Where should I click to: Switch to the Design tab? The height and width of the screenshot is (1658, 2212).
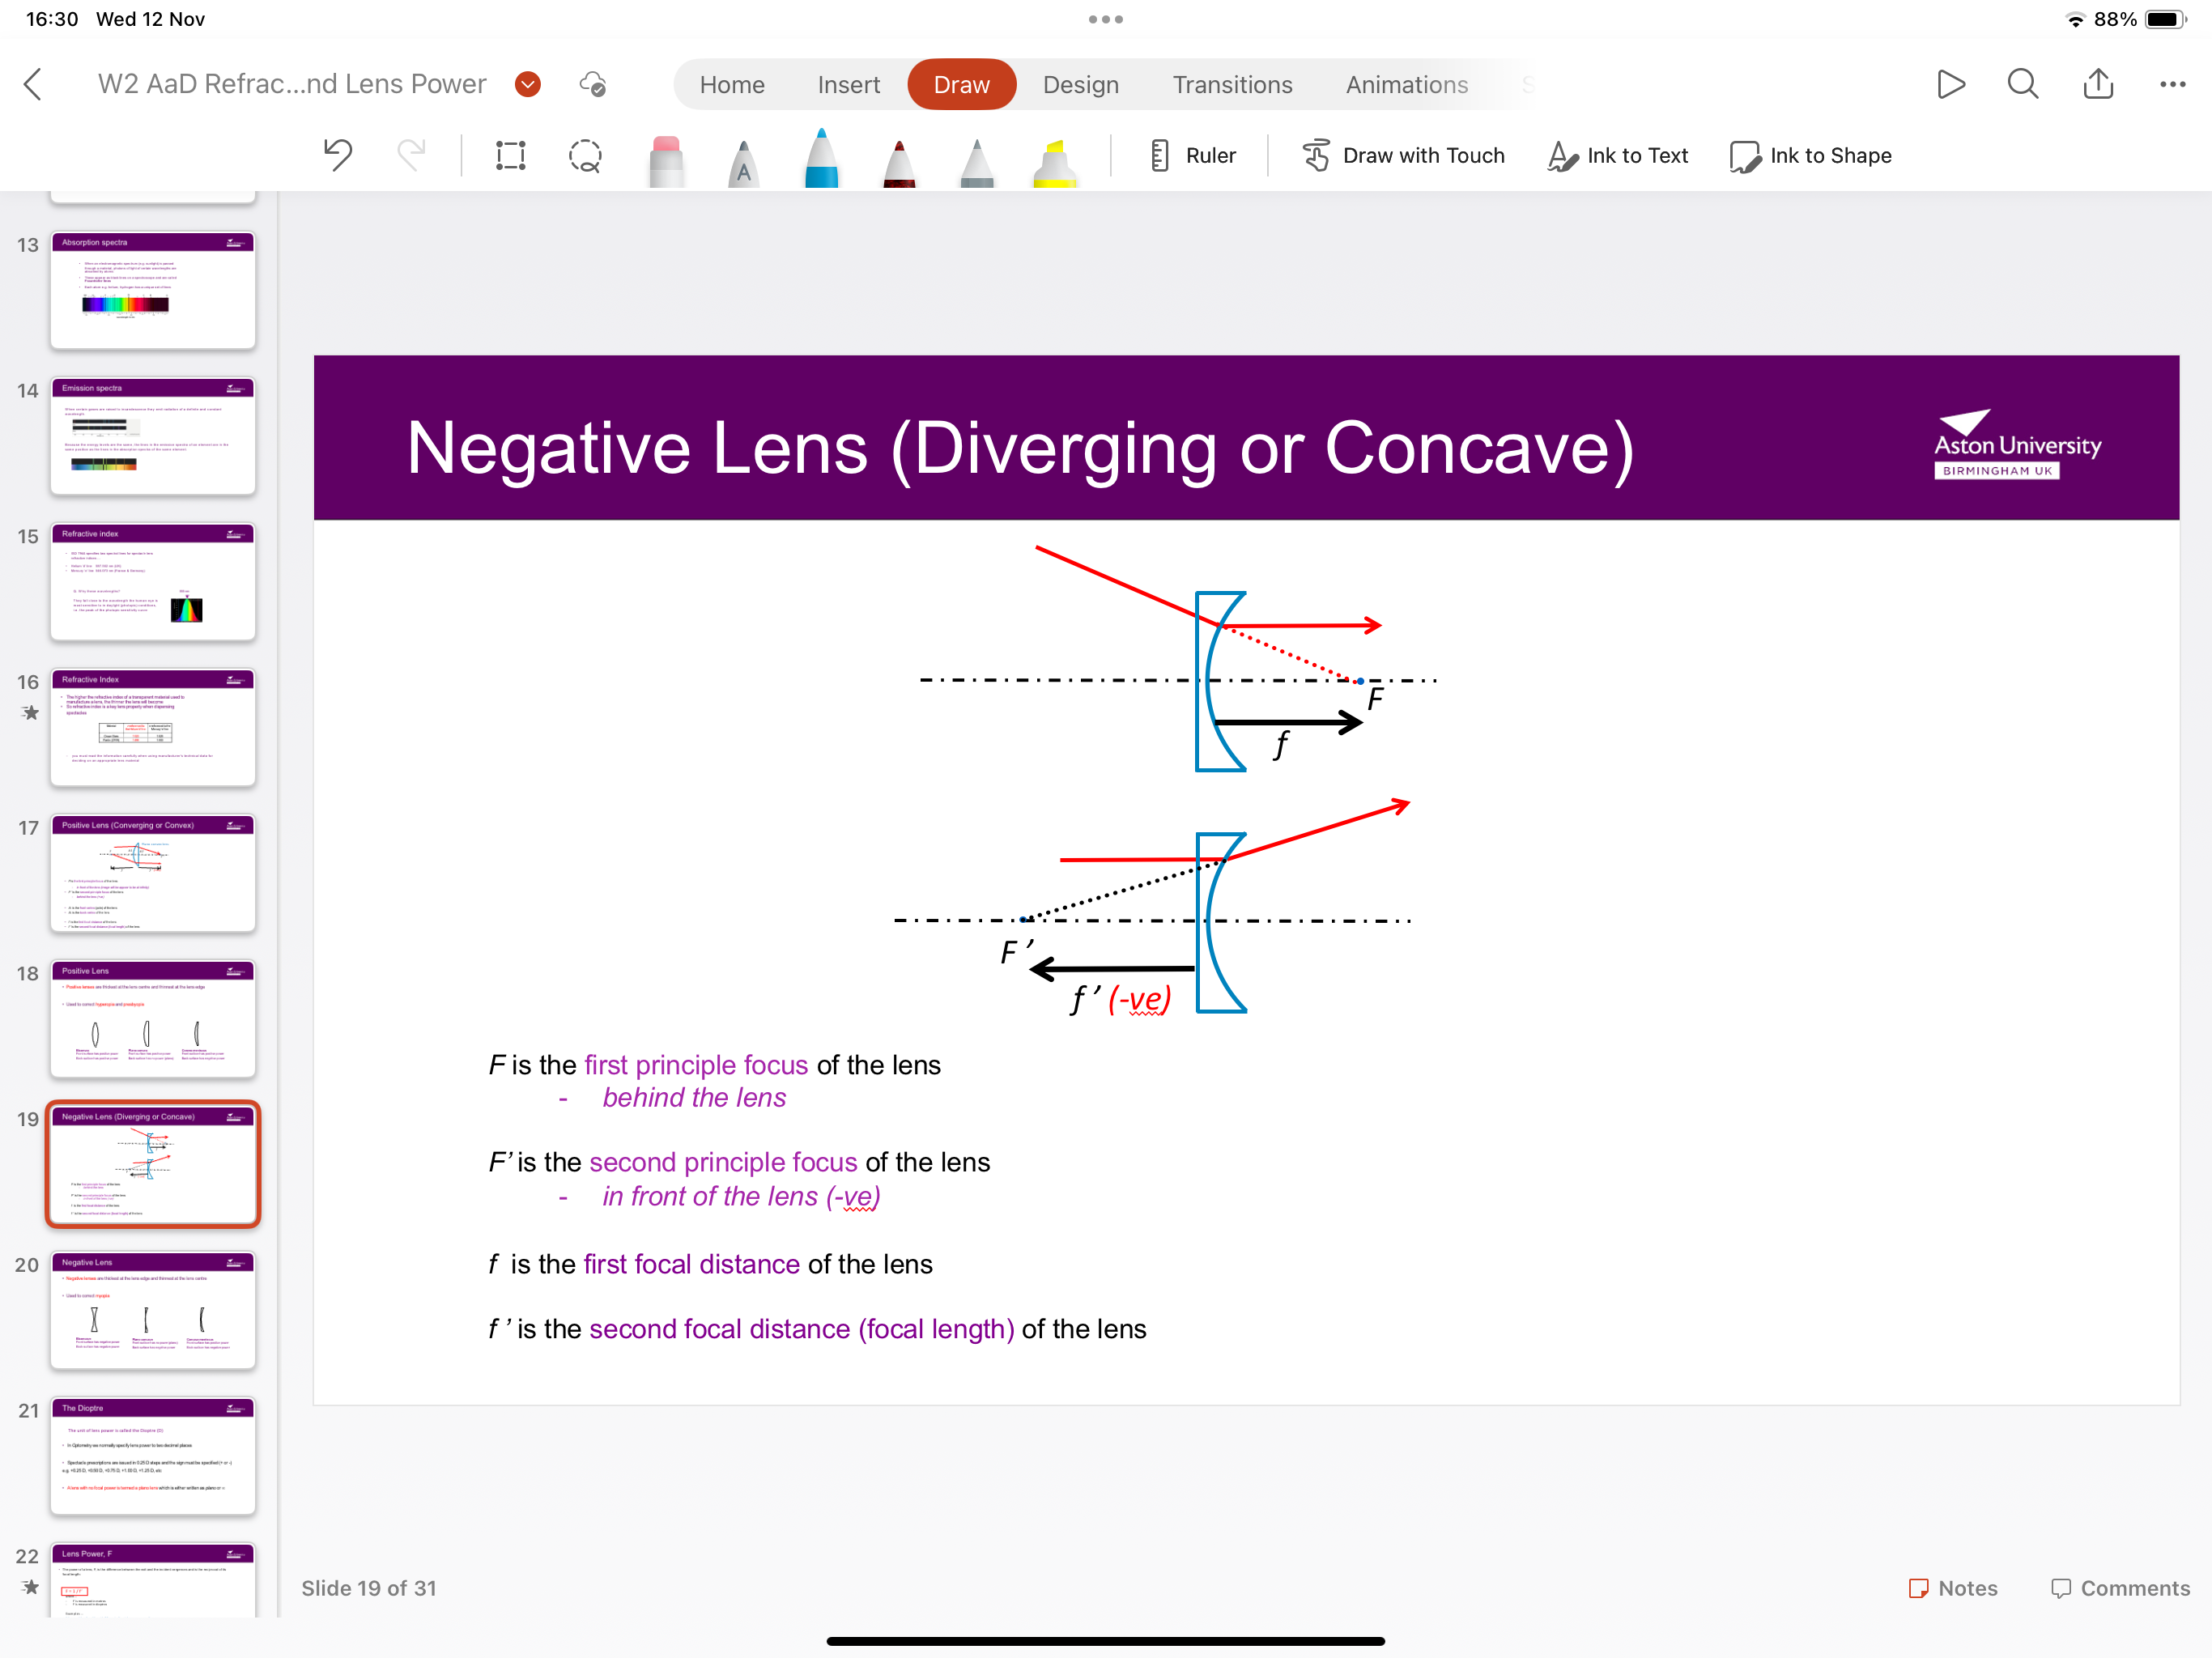1081,84
